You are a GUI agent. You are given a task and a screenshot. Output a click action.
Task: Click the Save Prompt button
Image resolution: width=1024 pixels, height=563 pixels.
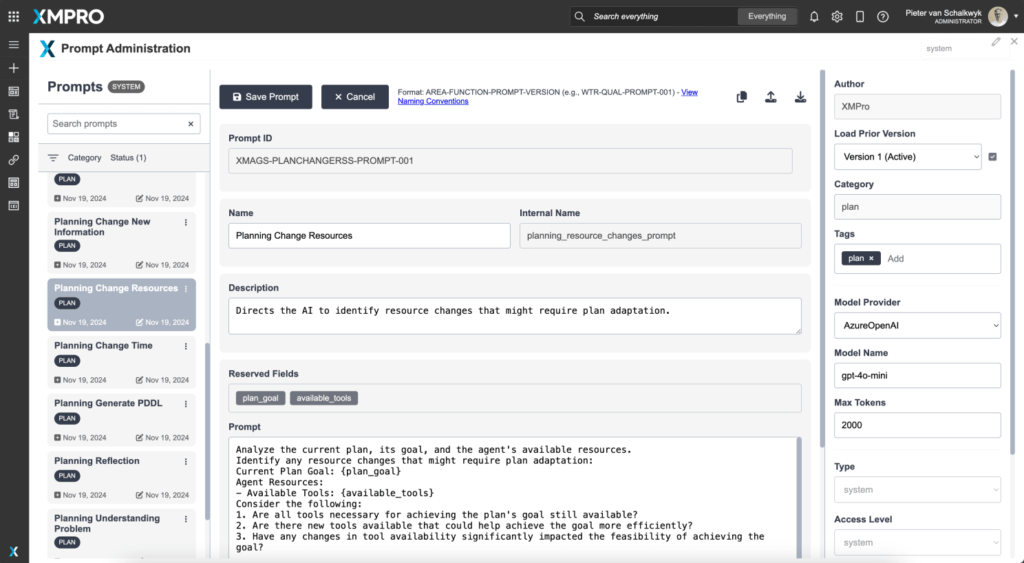point(265,97)
